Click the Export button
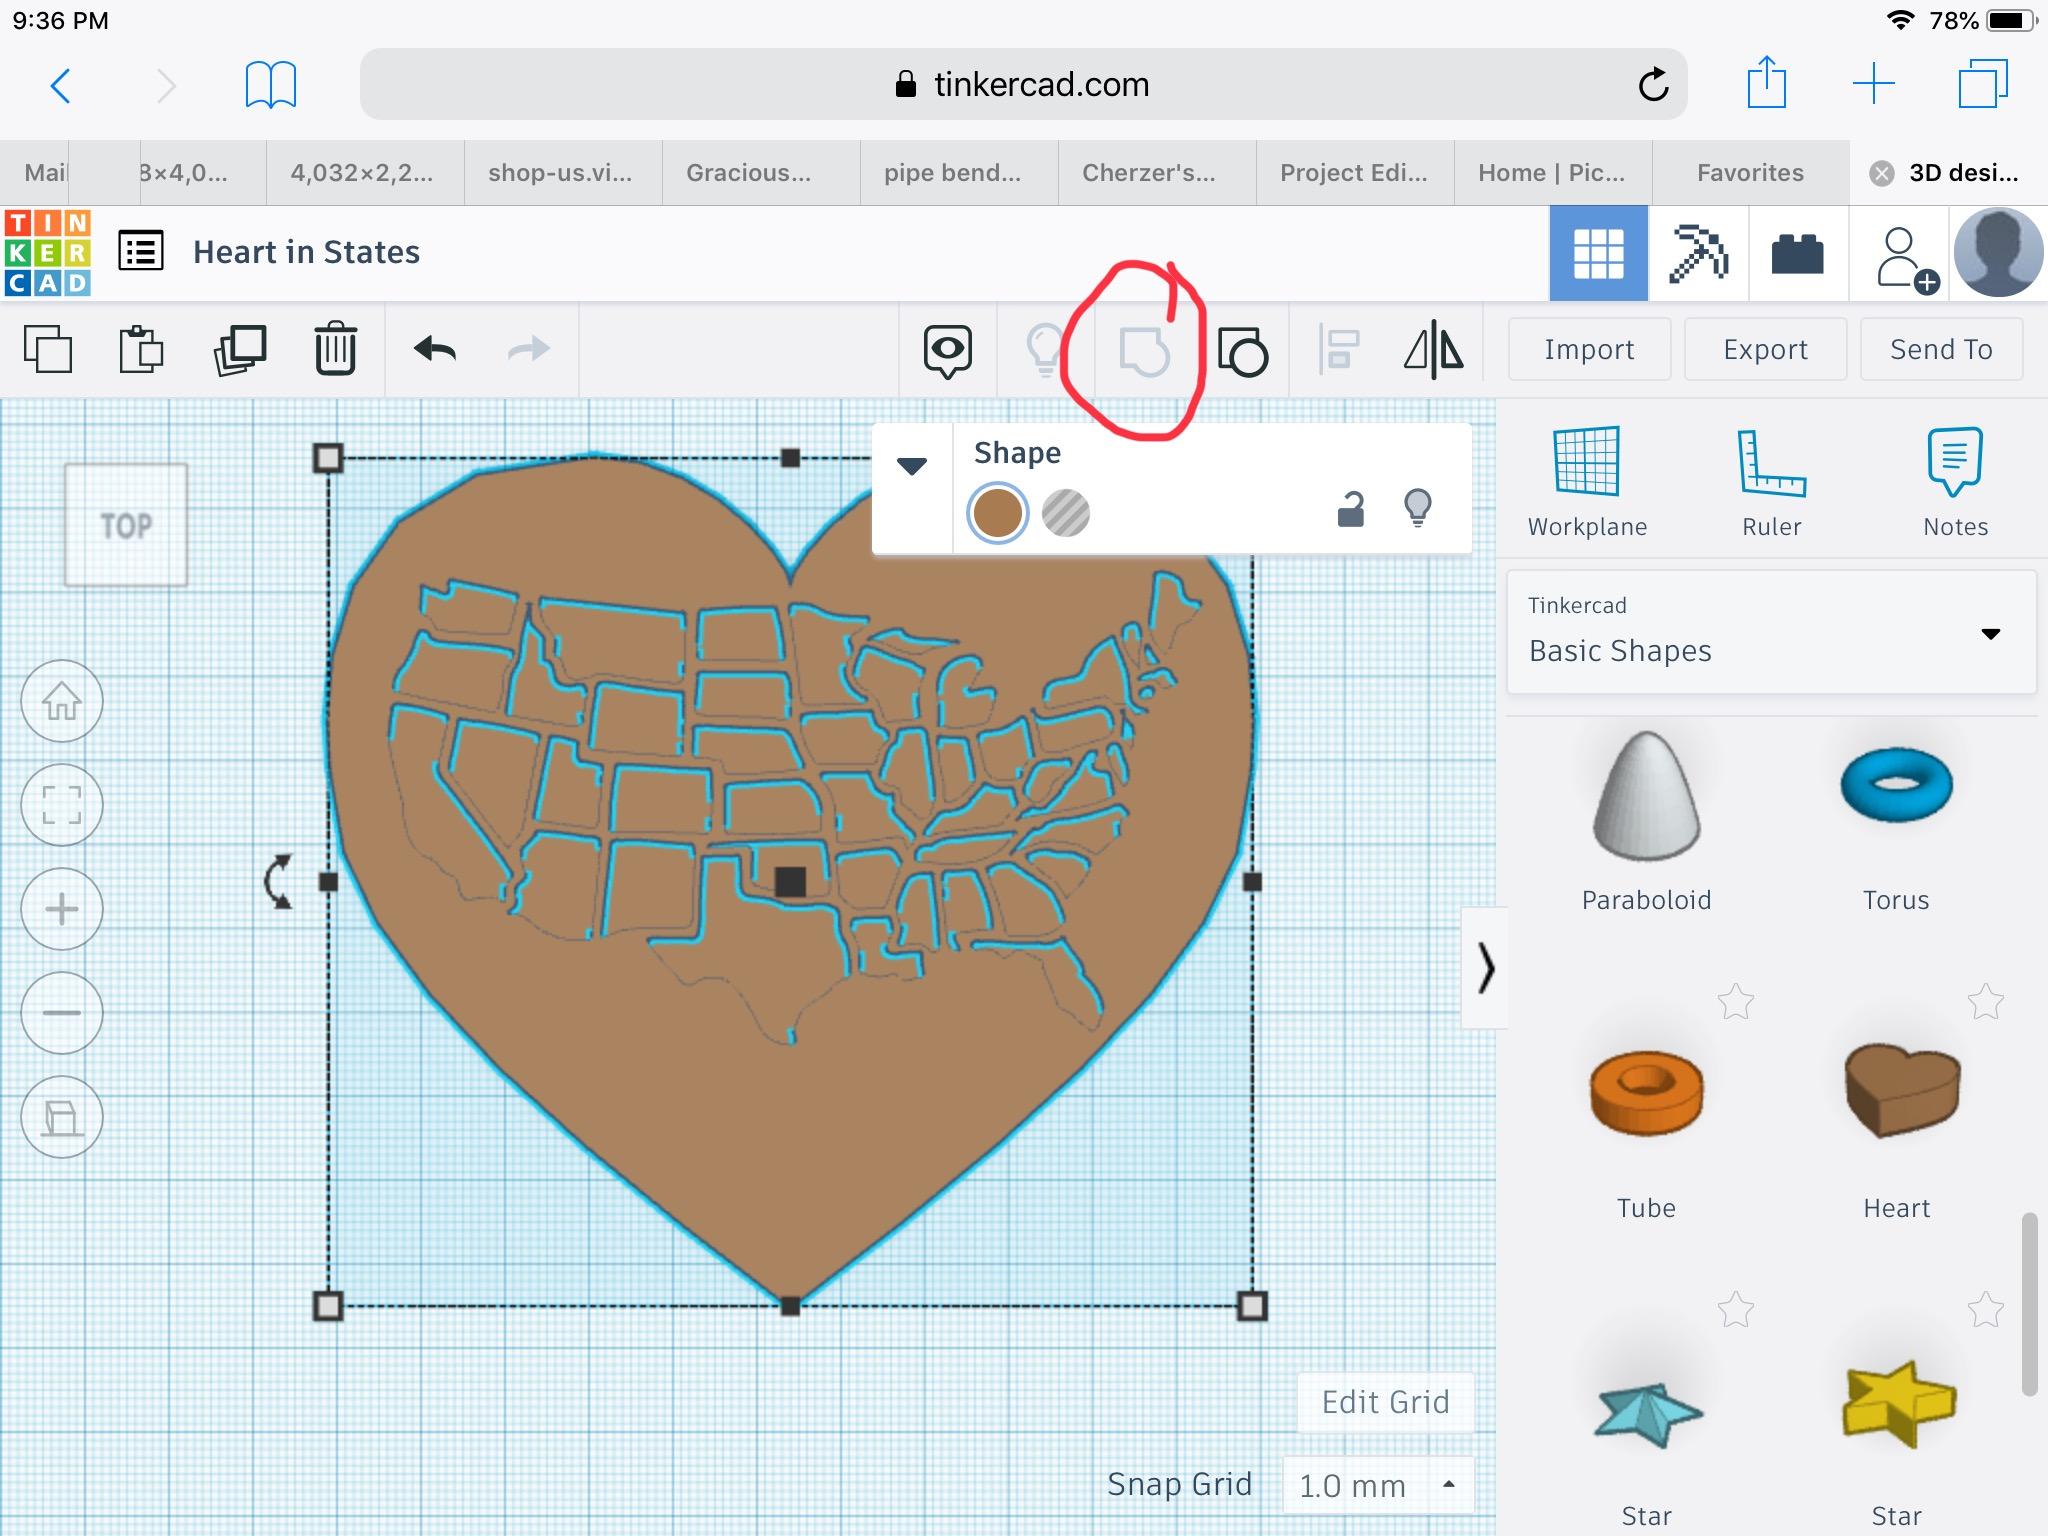The image size is (2048, 1536). point(1765,349)
